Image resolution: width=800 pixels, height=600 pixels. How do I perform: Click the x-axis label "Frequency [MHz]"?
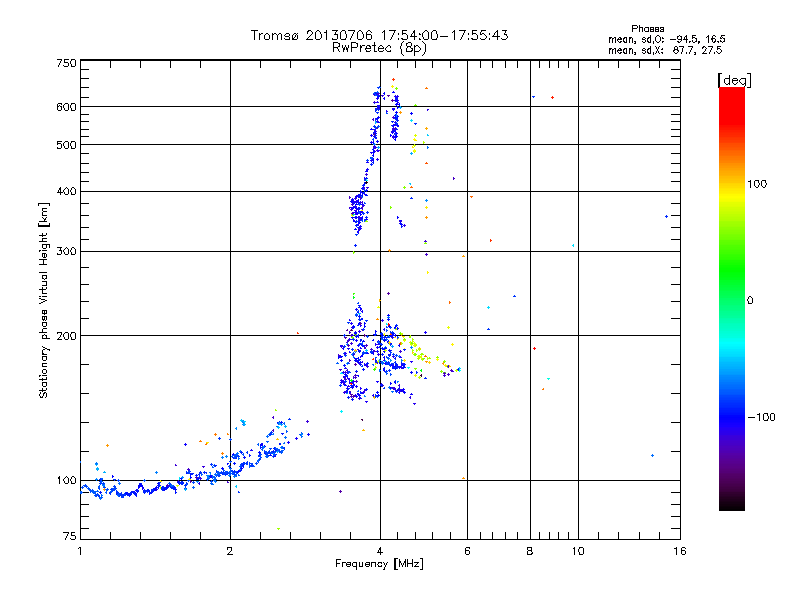[379, 564]
